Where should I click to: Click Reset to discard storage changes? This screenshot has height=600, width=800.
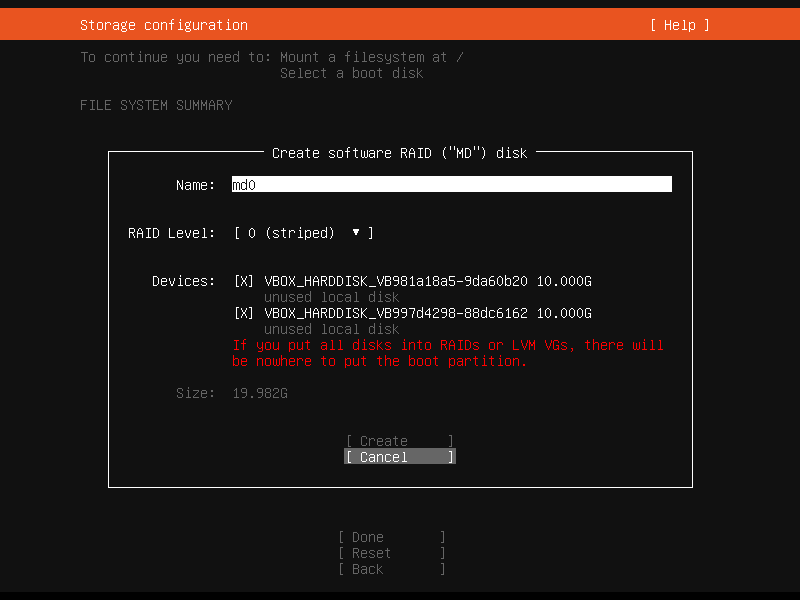[391, 553]
